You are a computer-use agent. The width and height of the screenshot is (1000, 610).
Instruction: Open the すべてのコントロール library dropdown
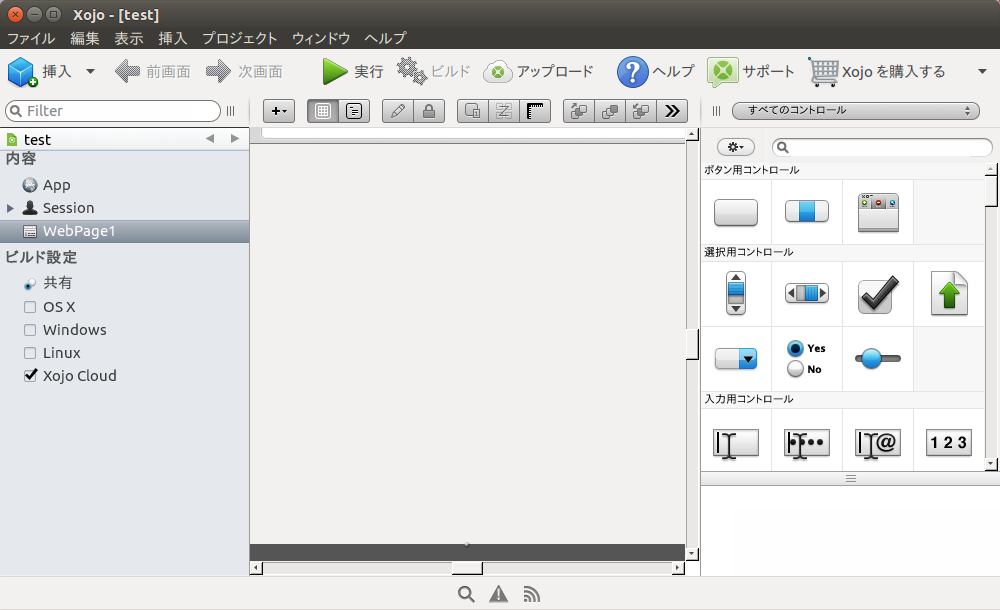[855, 111]
